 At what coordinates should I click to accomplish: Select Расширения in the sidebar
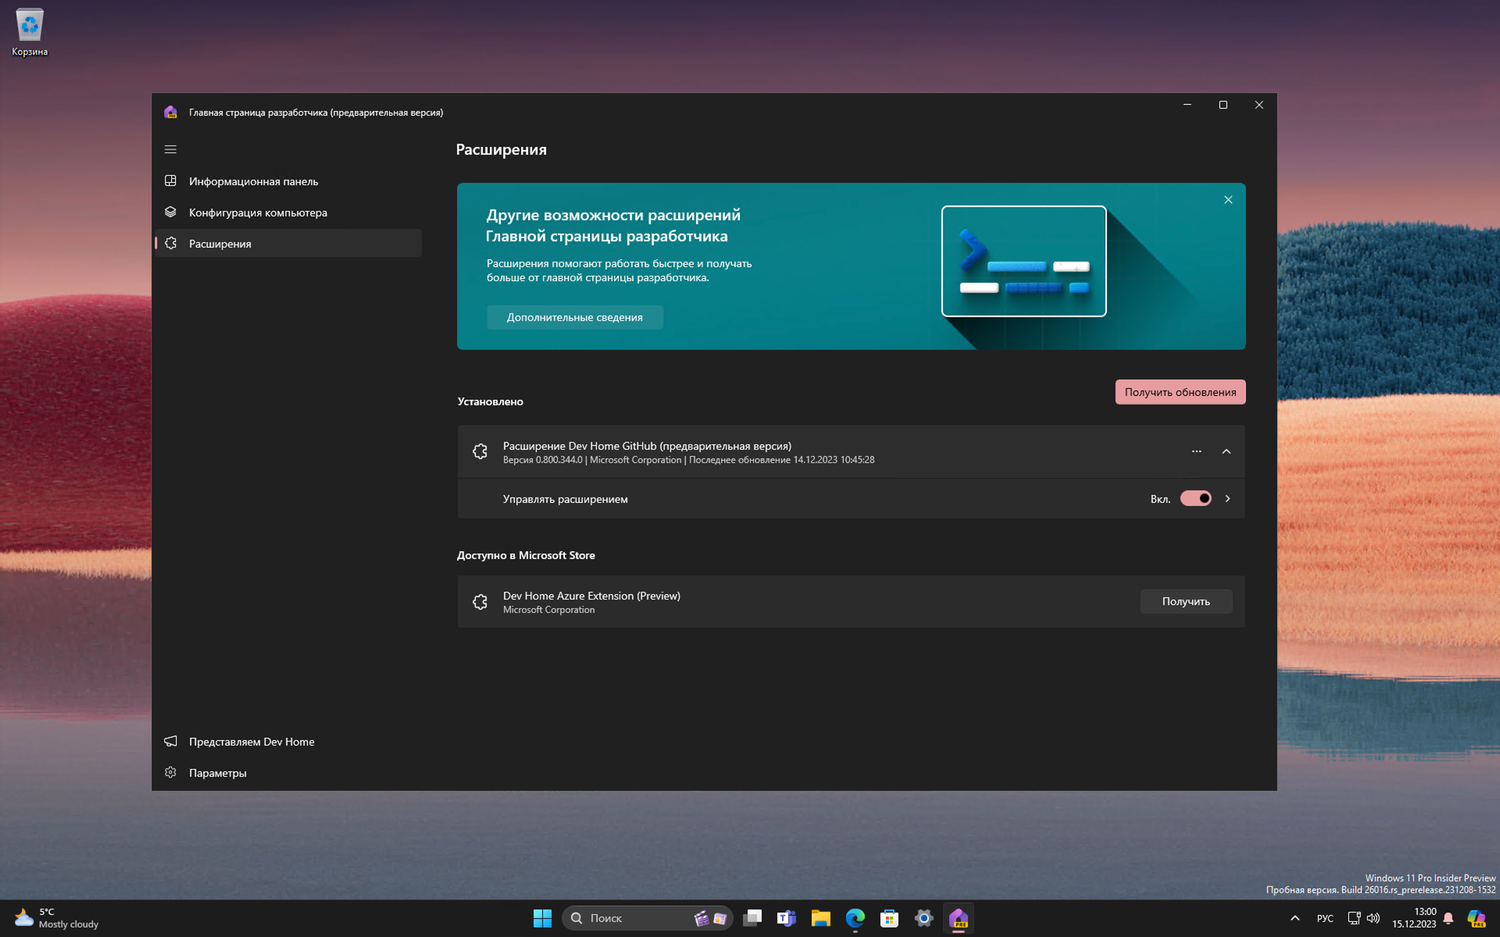tap(288, 243)
